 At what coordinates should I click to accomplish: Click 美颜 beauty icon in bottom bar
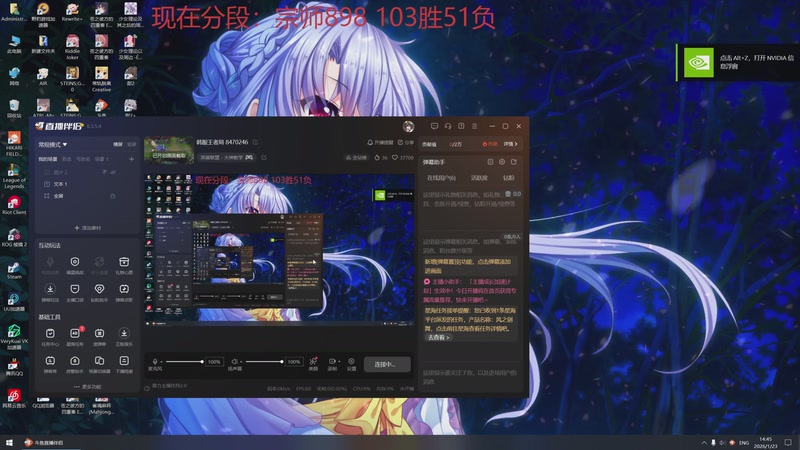pyautogui.click(x=313, y=361)
